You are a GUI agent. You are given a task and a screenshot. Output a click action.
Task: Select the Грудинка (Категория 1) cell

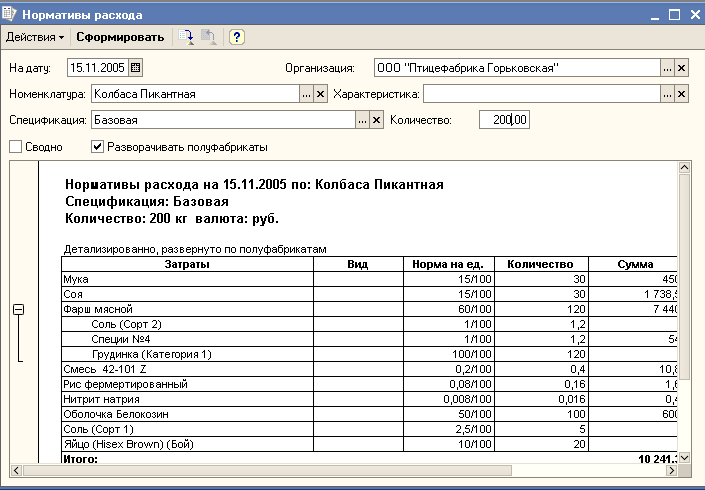pos(187,354)
